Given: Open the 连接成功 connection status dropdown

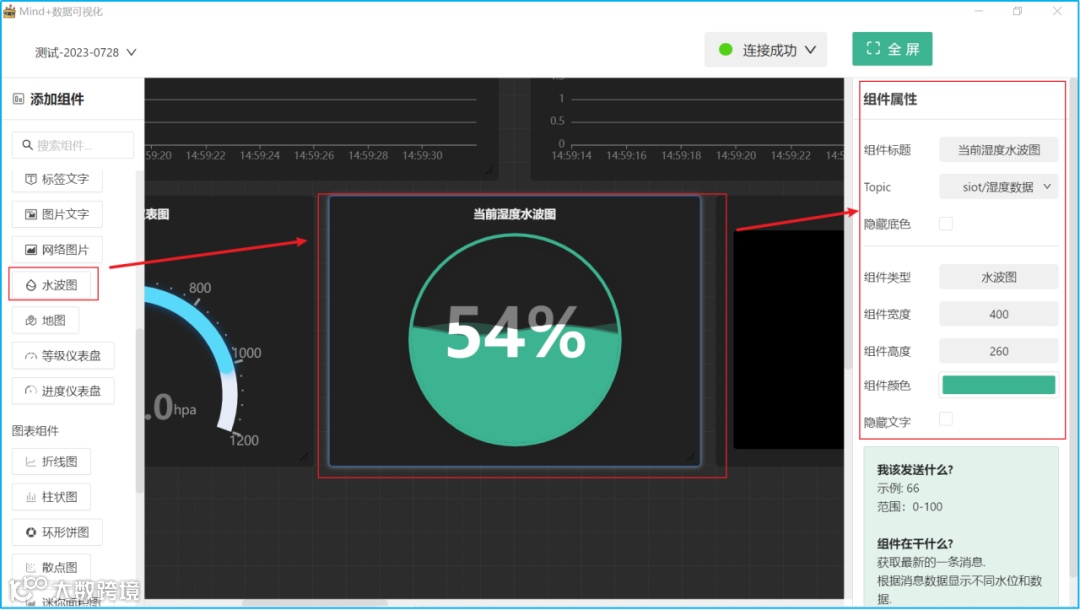Looking at the screenshot, I should [766, 50].
